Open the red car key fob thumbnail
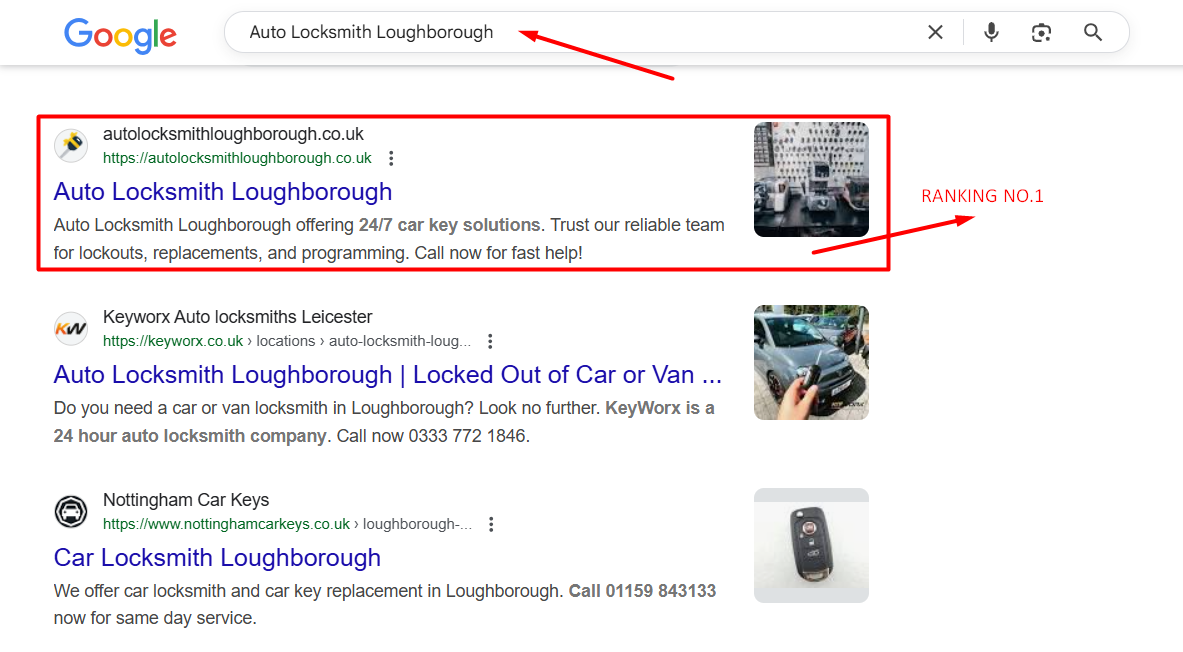The height and width of the screenshot is (652, 1183). (x=811, y=545)
